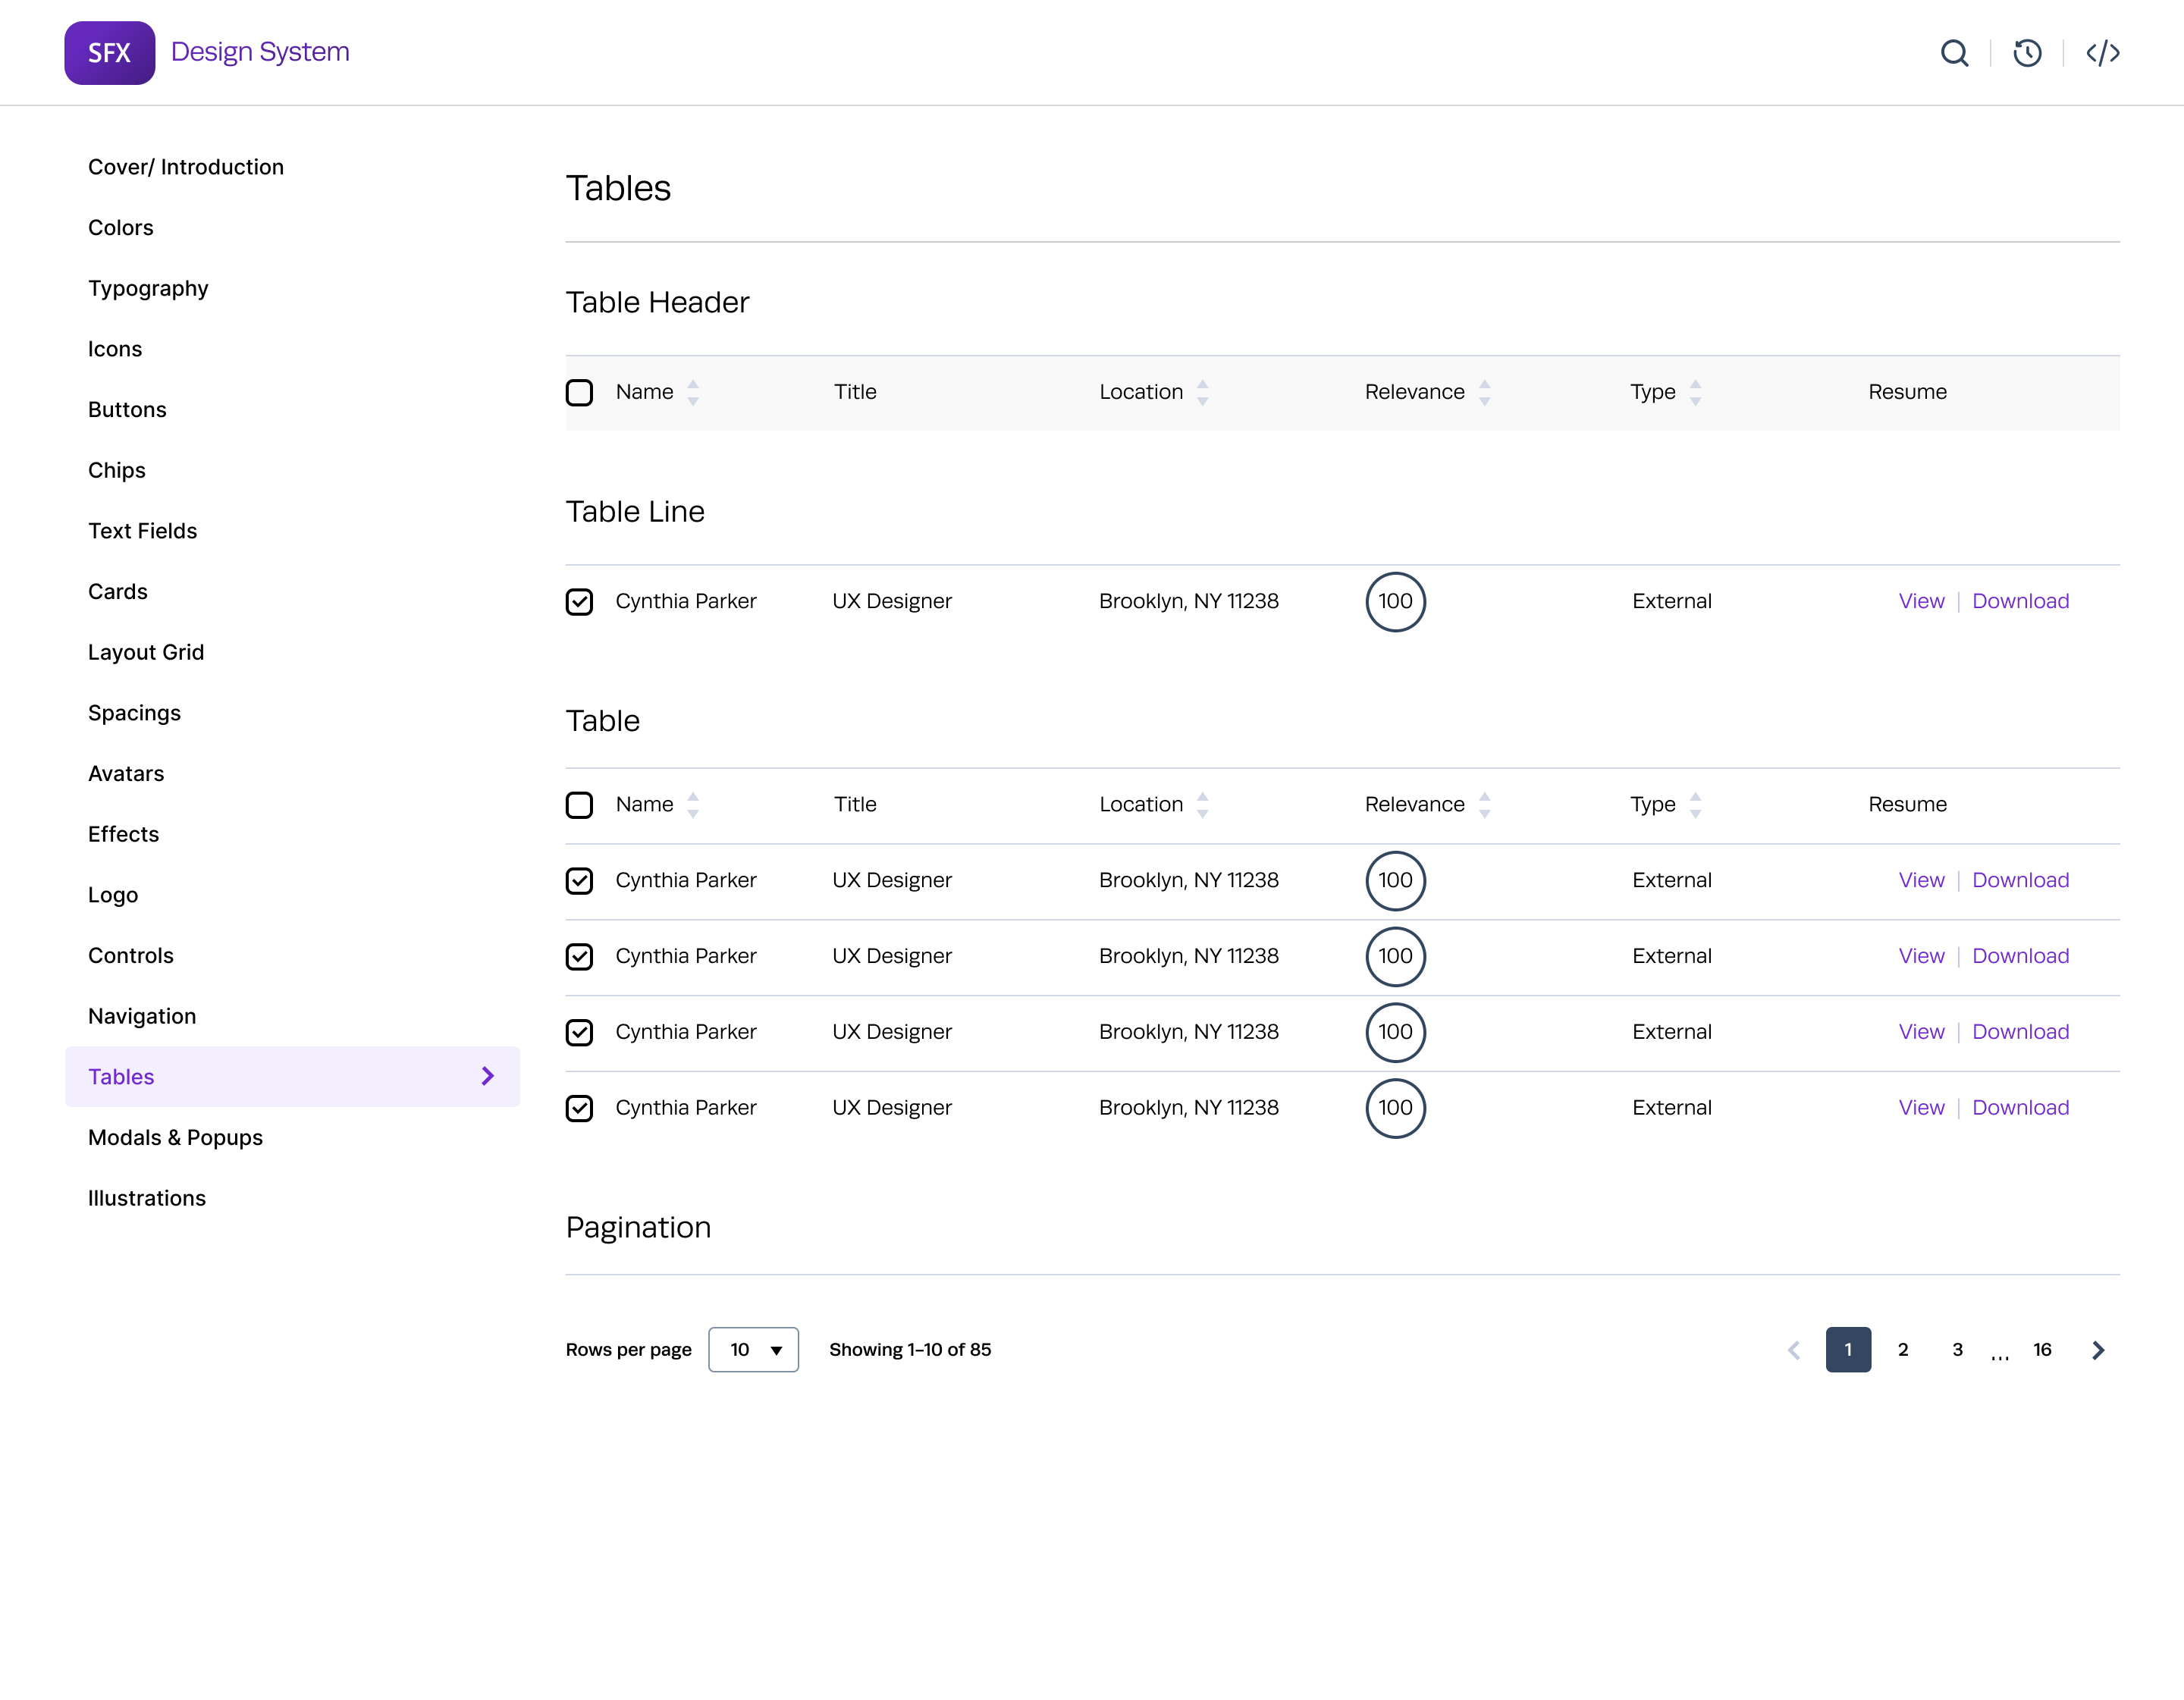Click View link in last table row
The height and width of the screenshot is (1700, 2184).
point(1921,1107)
